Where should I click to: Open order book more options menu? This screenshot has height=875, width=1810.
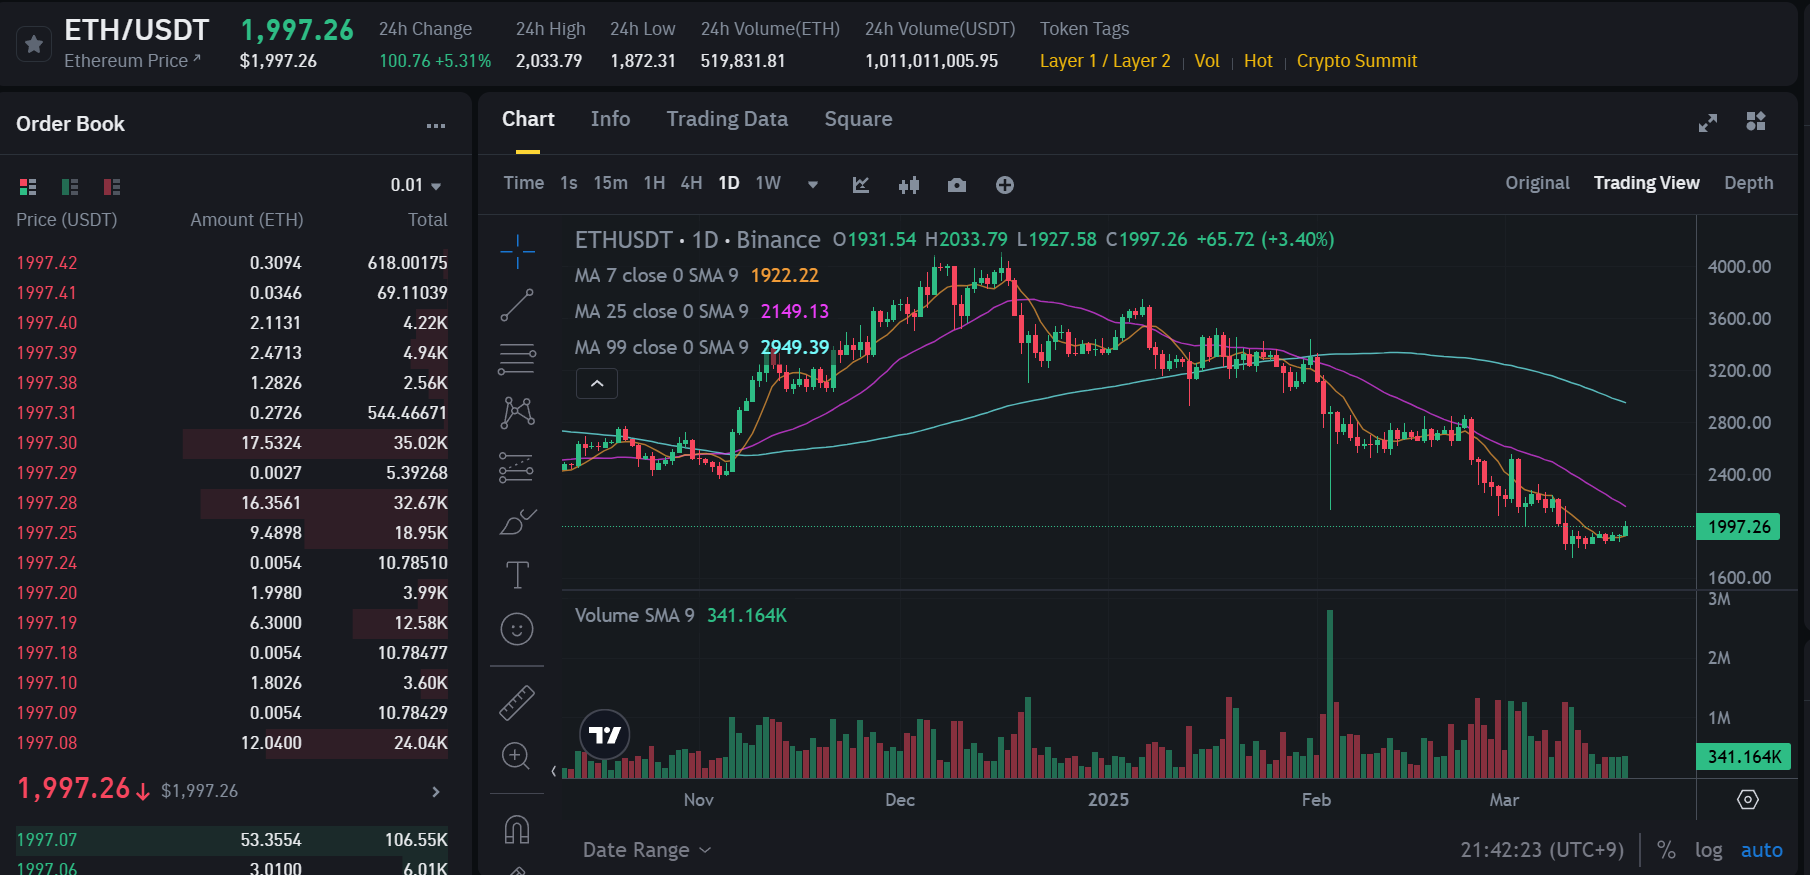coord(436,126)
